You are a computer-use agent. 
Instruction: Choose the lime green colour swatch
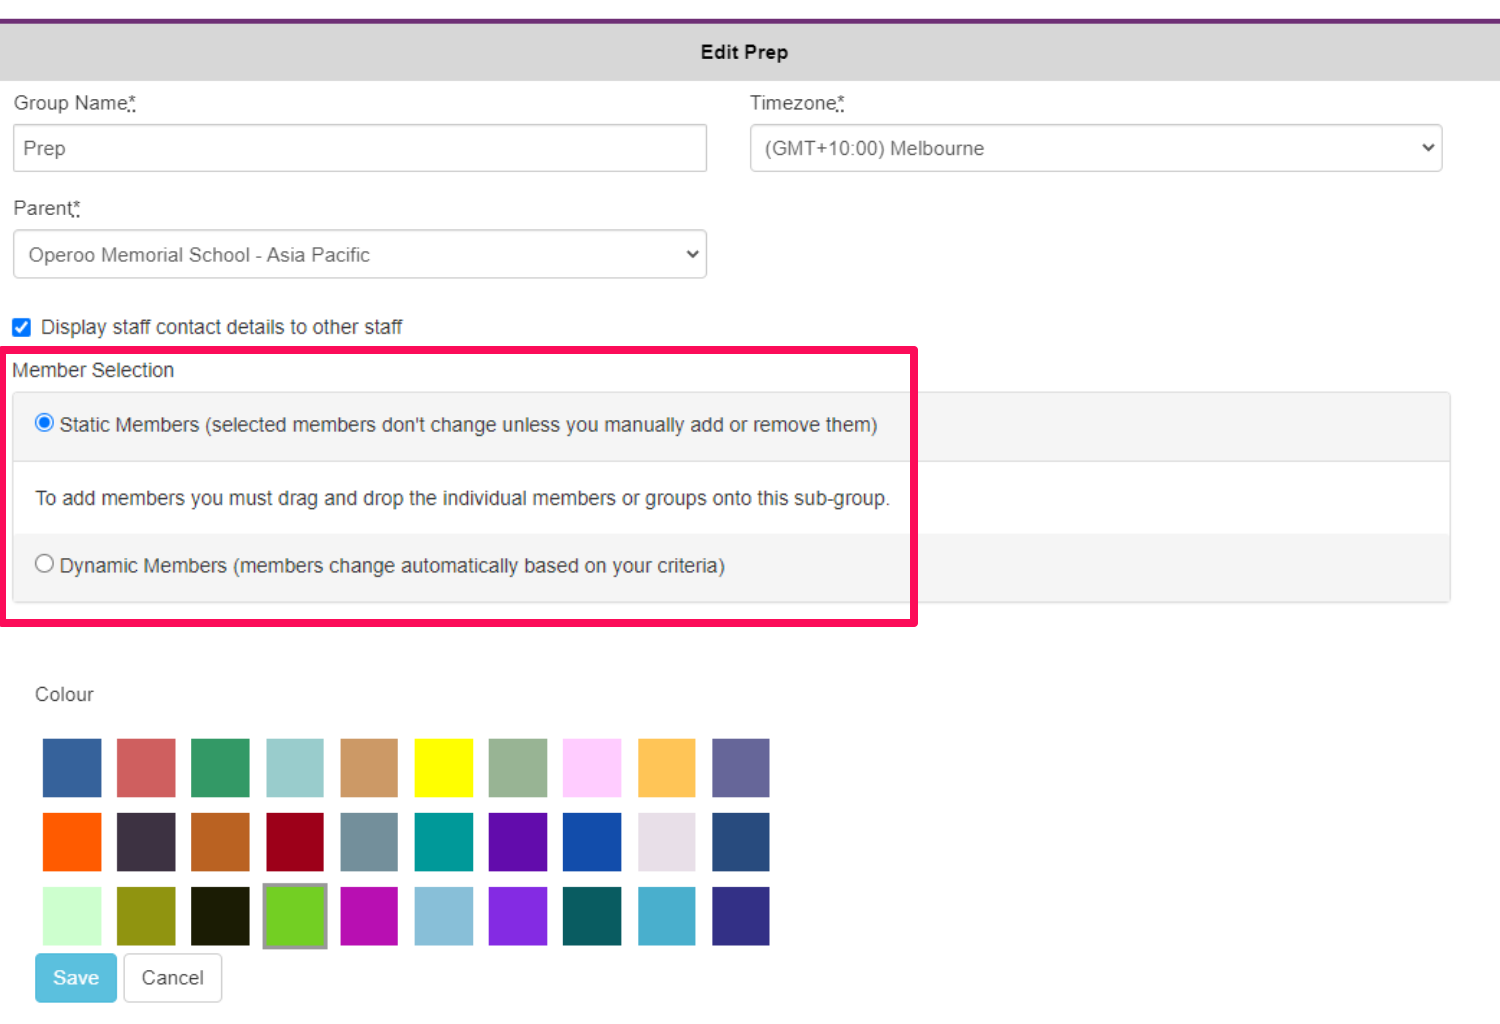295,916
